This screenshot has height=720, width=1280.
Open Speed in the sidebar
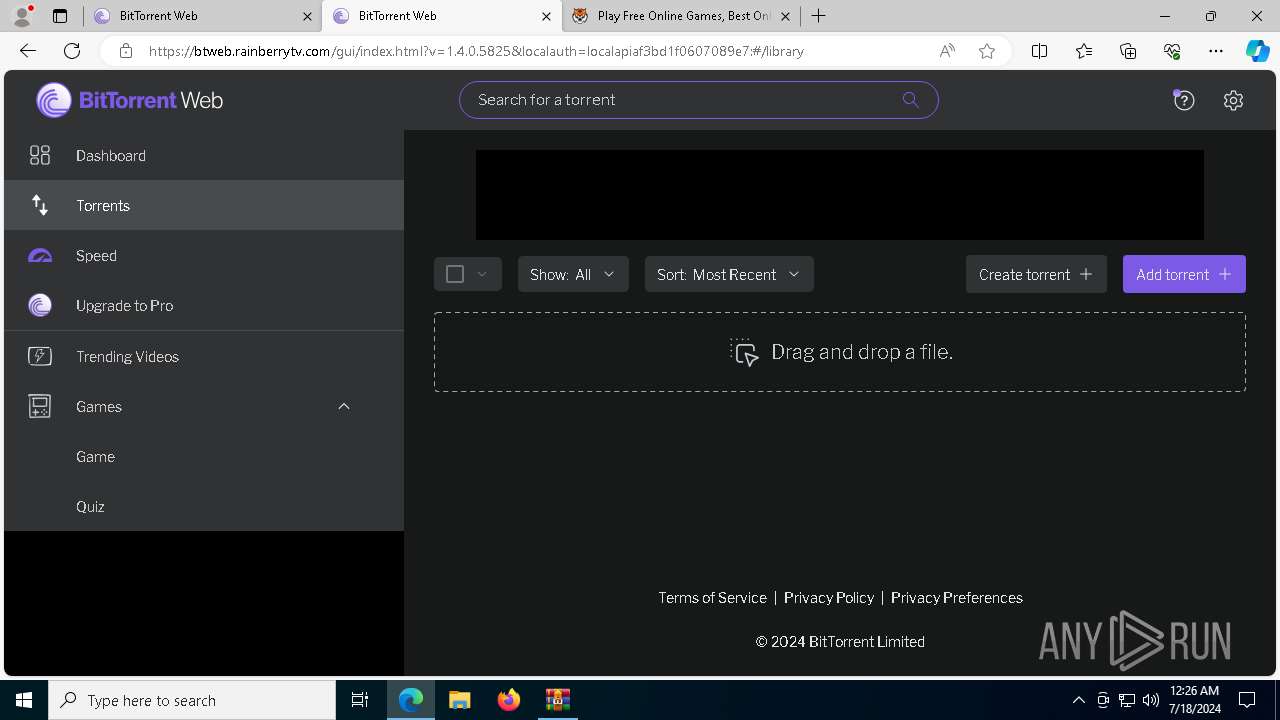204,256
